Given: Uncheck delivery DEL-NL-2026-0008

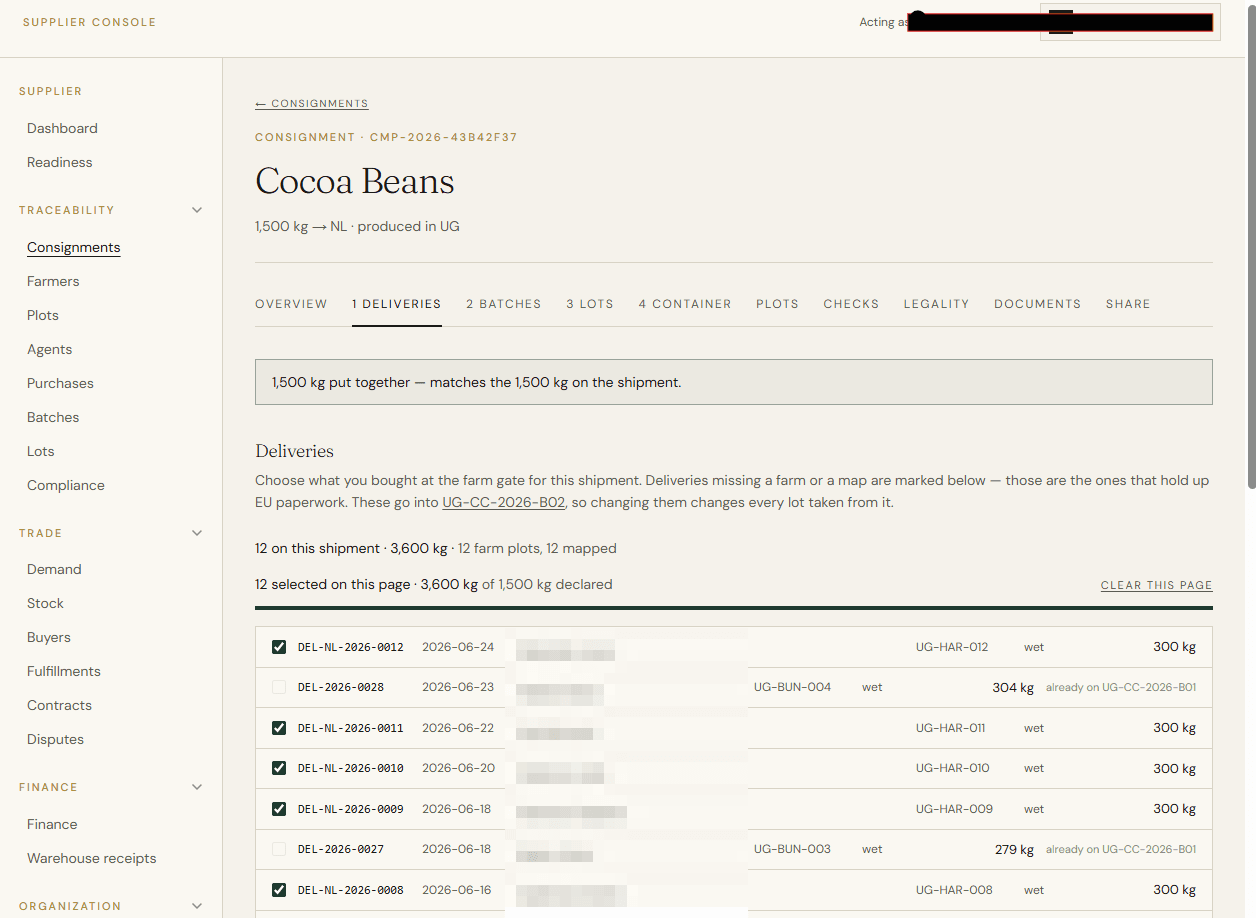Looking at the screenshot, I should click(279, 890).
